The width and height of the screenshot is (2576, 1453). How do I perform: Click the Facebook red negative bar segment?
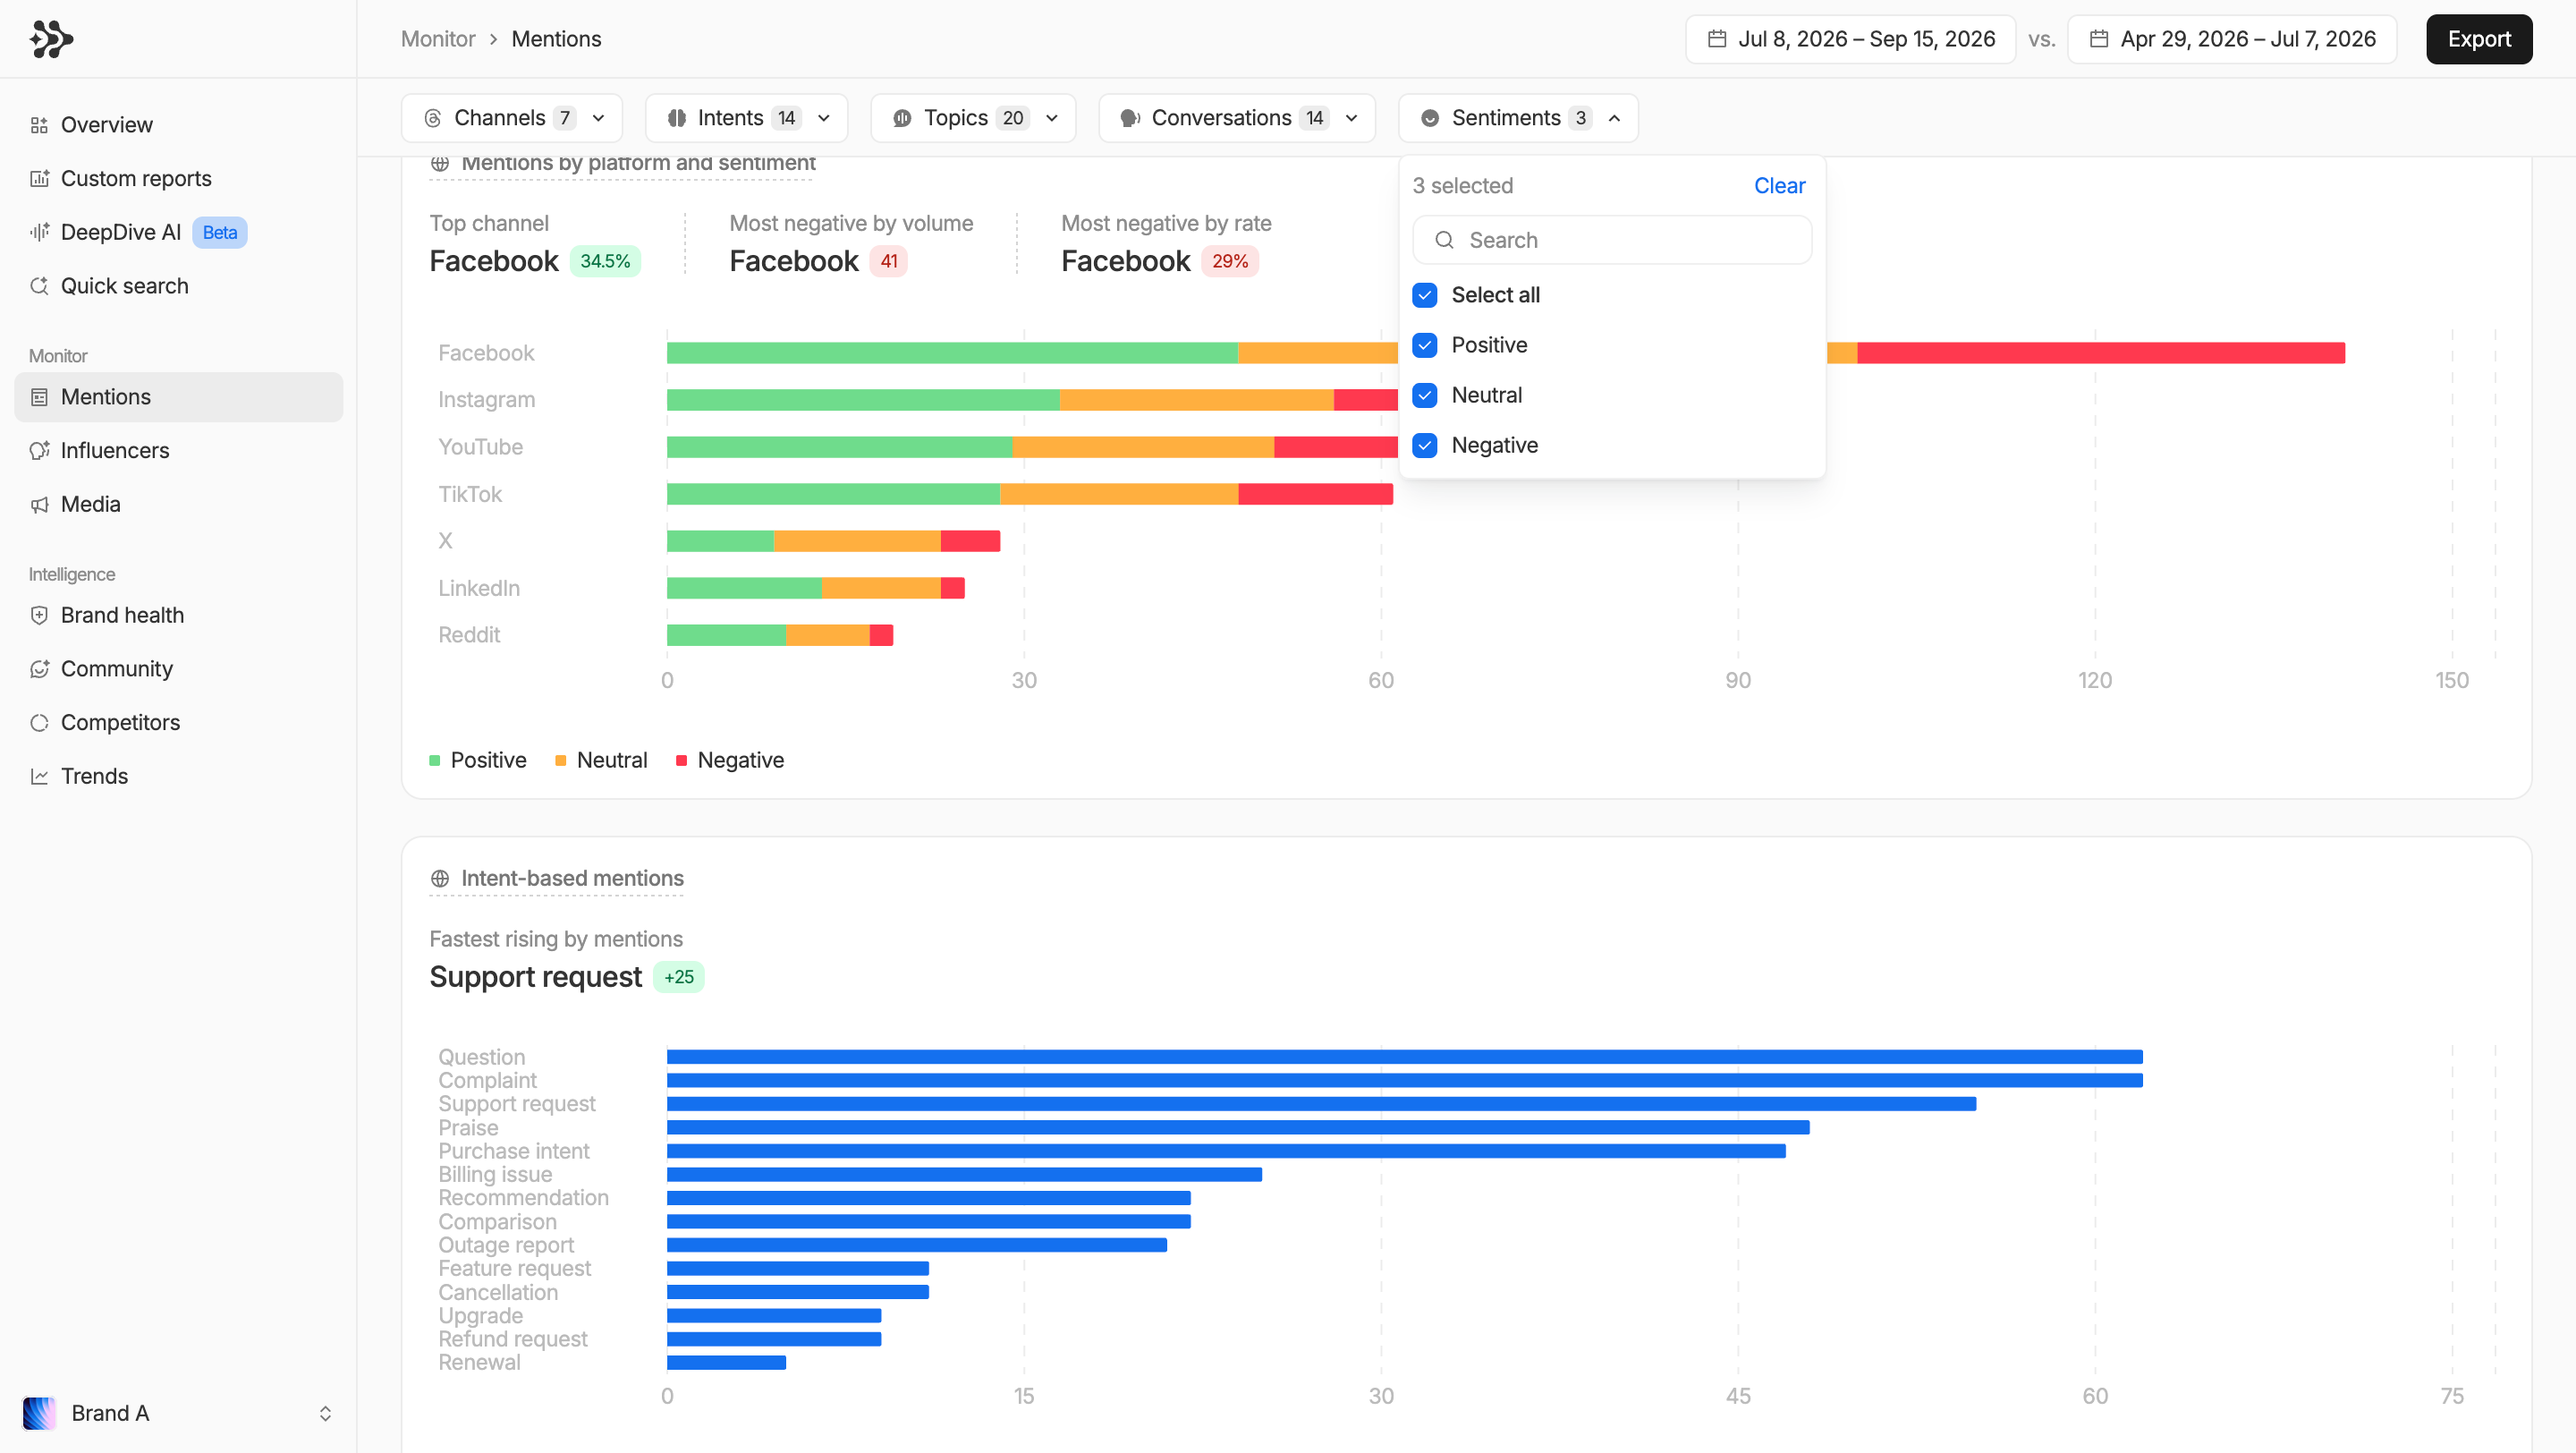pos(2101,353)
